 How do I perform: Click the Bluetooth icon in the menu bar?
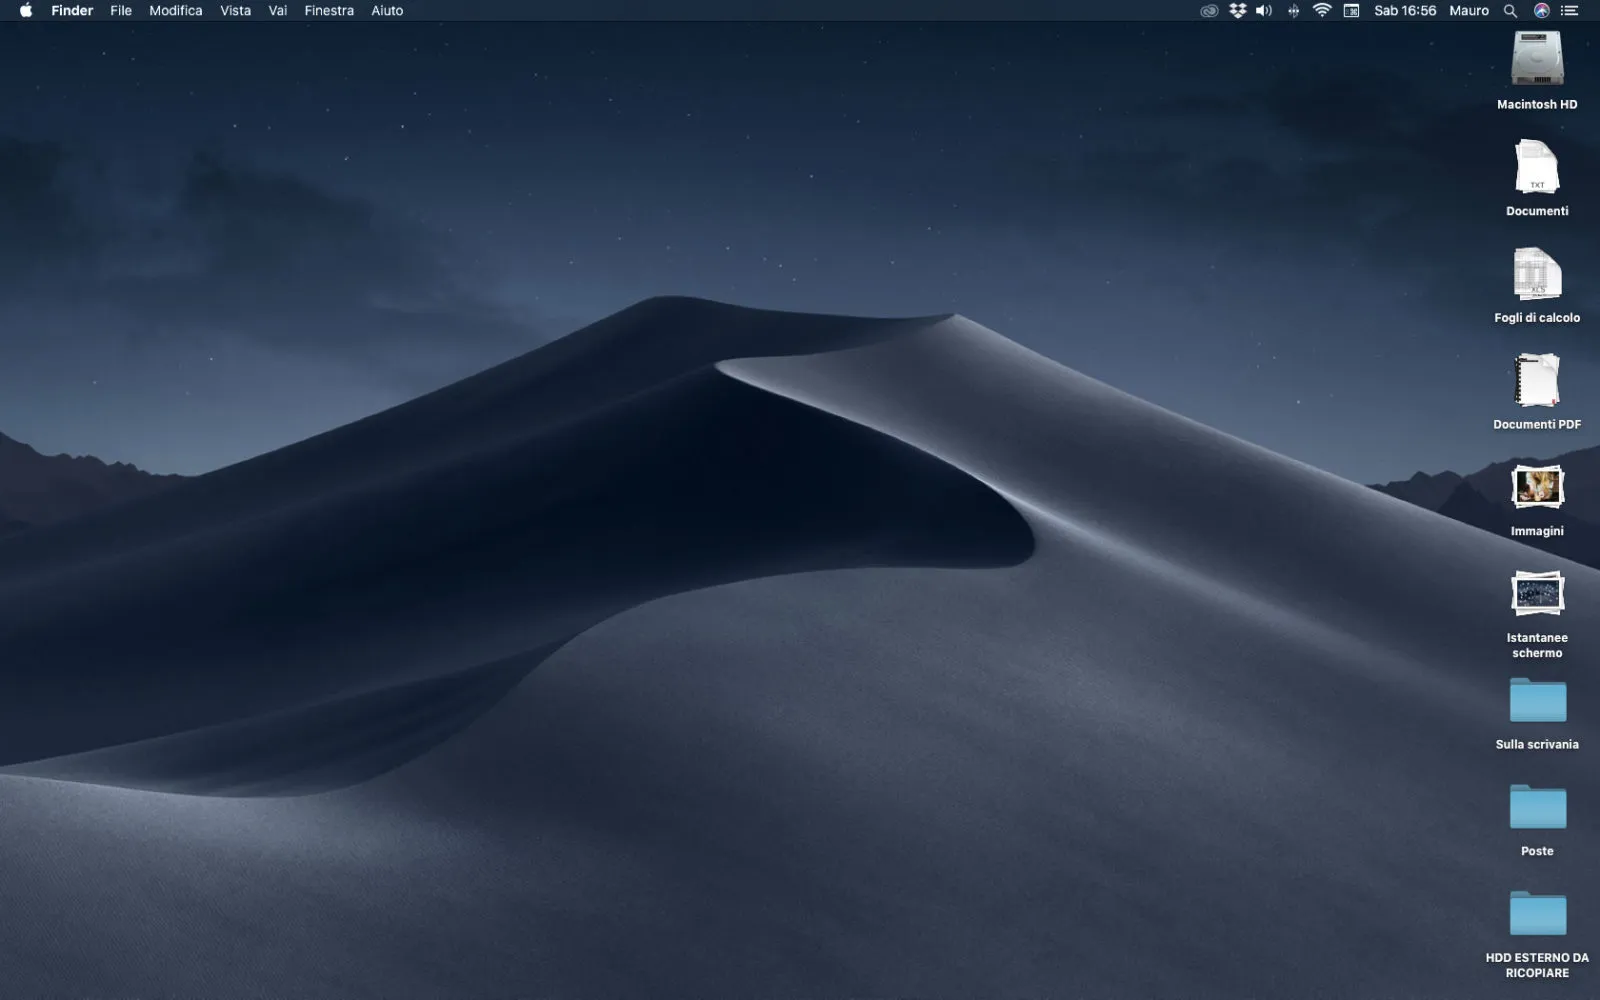pos(1293,10)
